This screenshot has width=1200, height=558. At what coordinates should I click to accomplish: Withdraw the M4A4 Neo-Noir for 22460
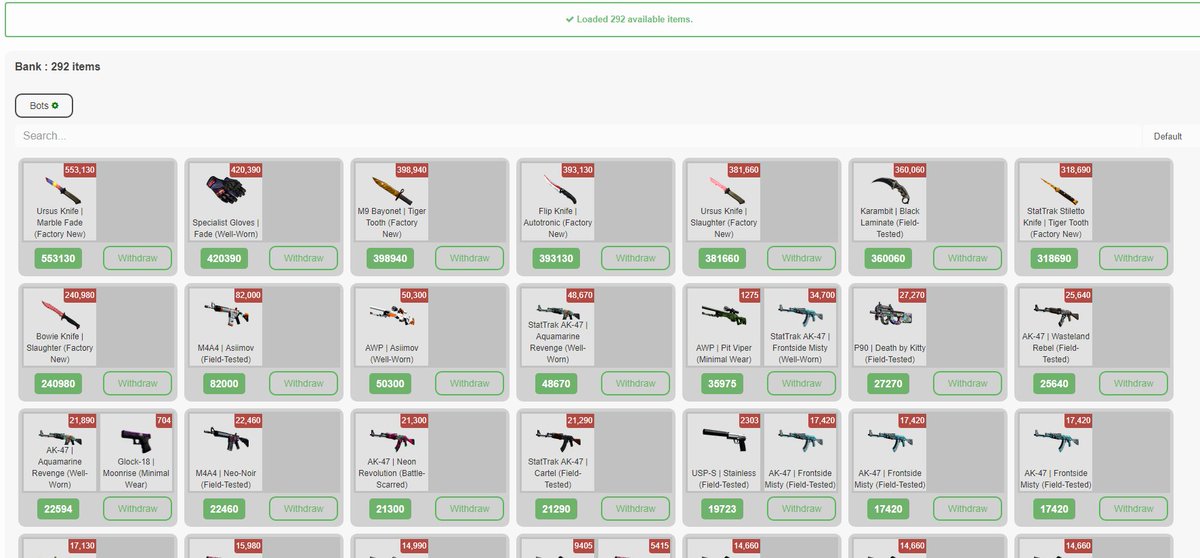pos(303,509)
